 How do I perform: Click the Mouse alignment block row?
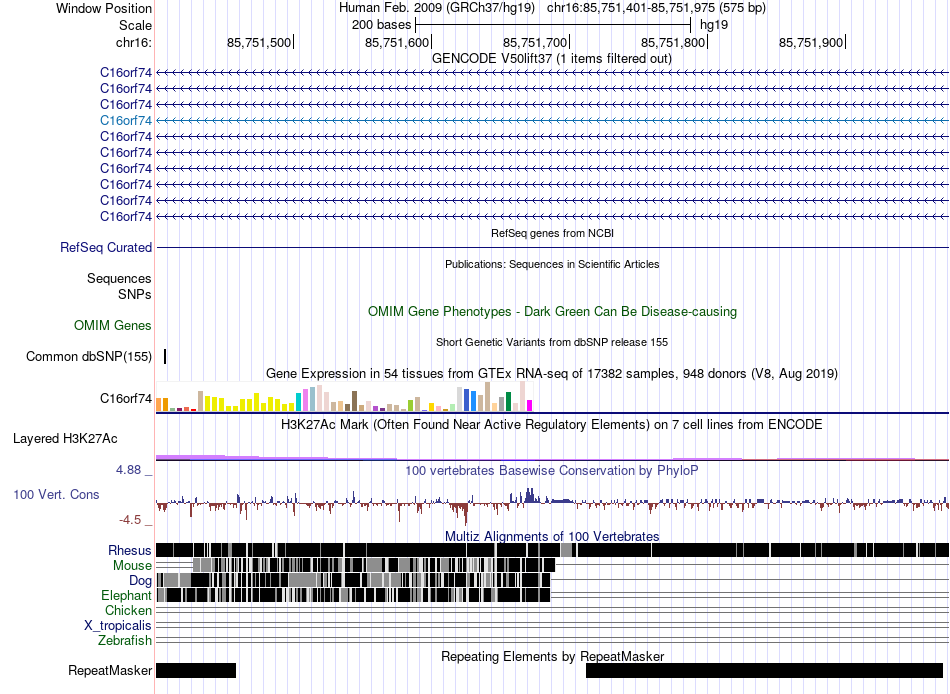pyautogui.click(x=374, y=566)
